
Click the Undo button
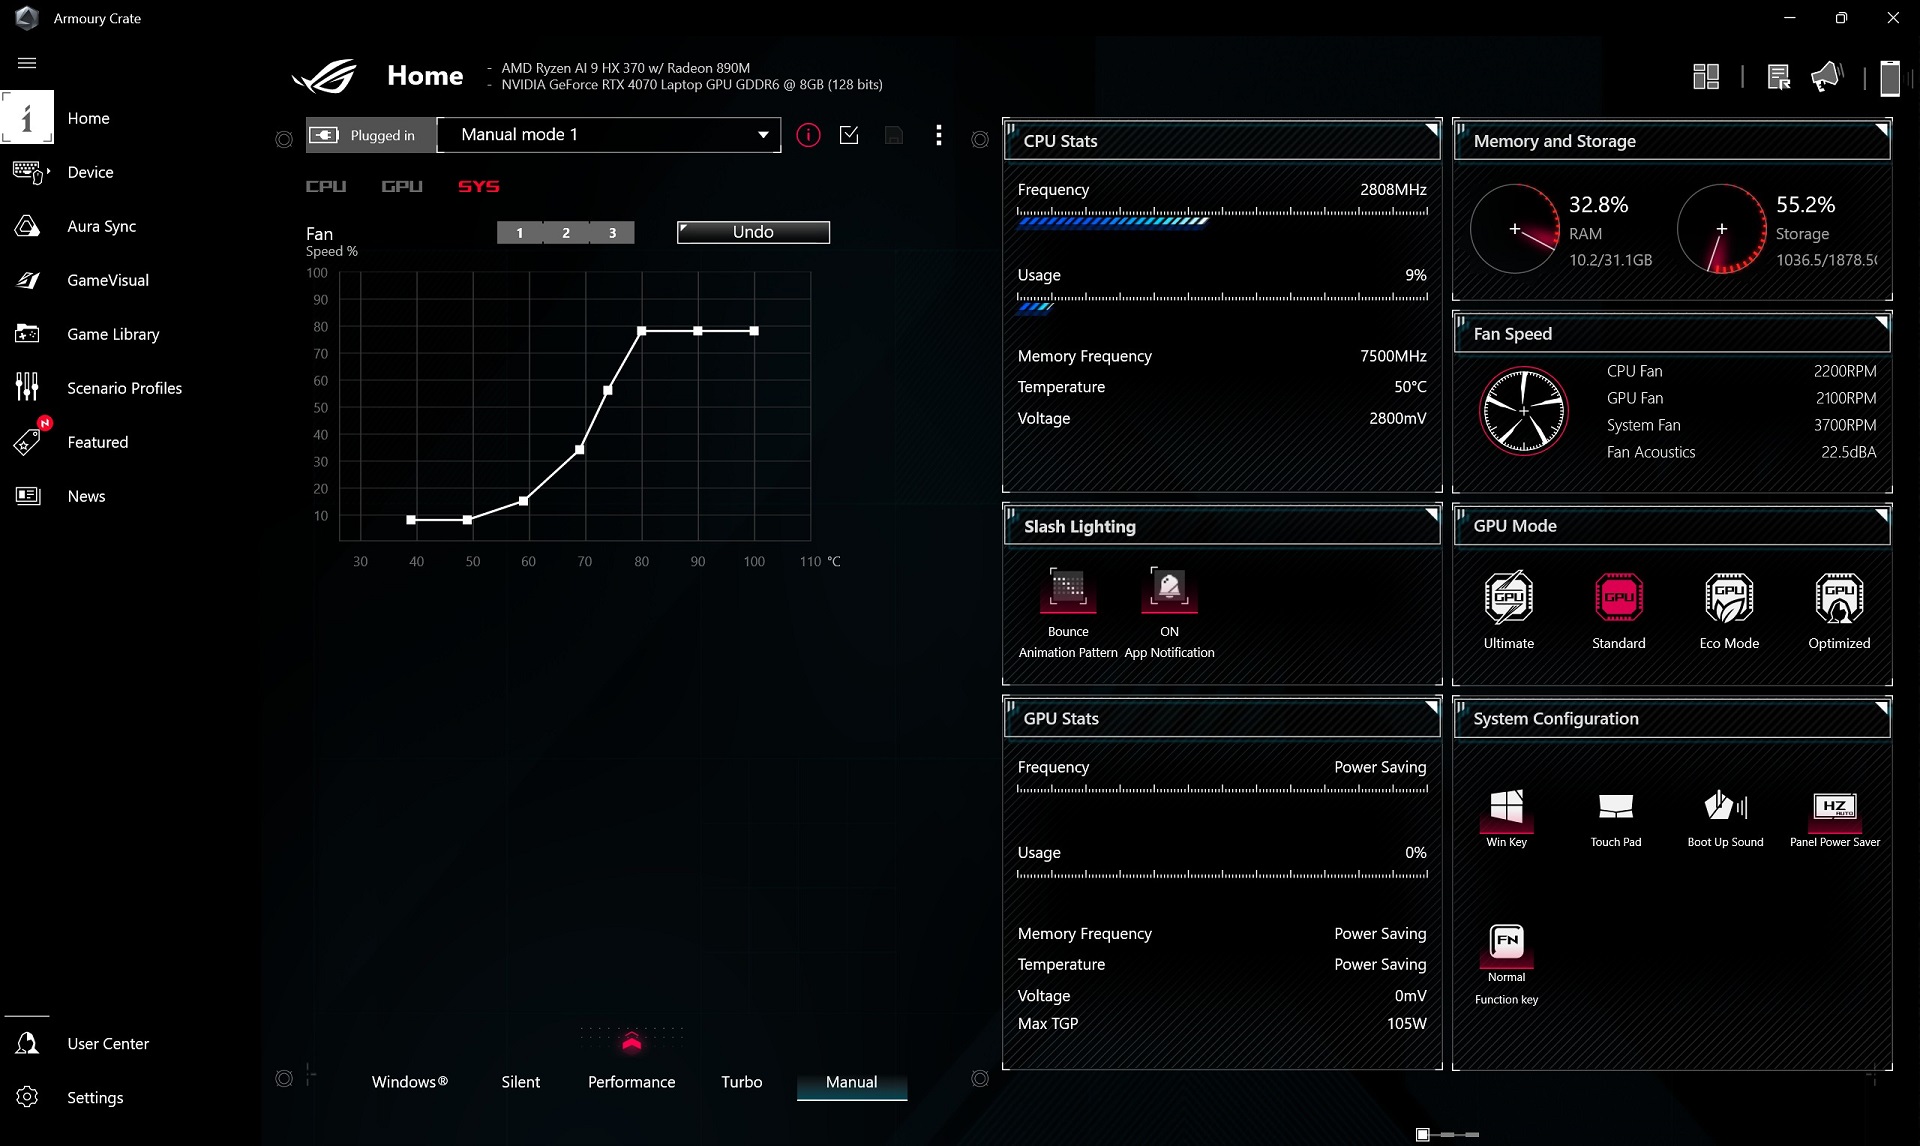coord(753,232)
